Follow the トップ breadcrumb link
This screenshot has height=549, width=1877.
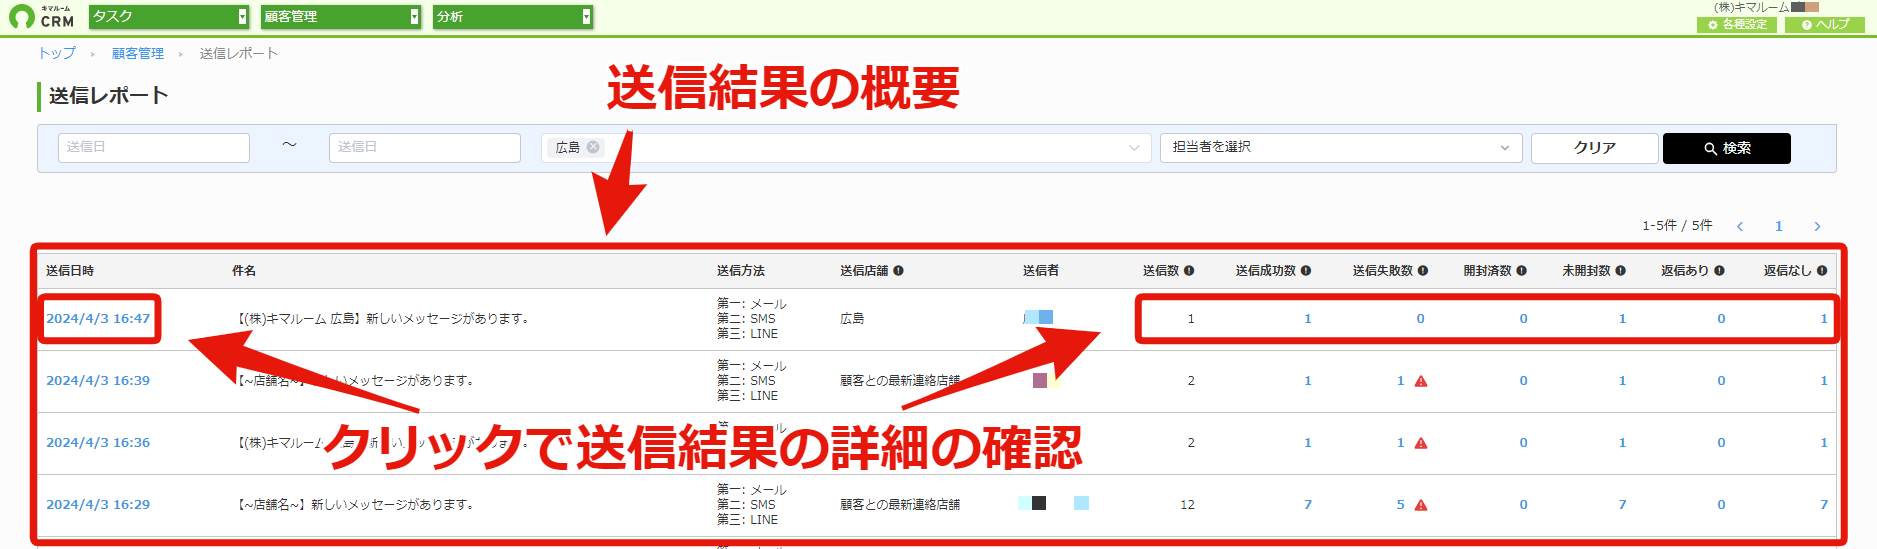click(x=57, y=54)
